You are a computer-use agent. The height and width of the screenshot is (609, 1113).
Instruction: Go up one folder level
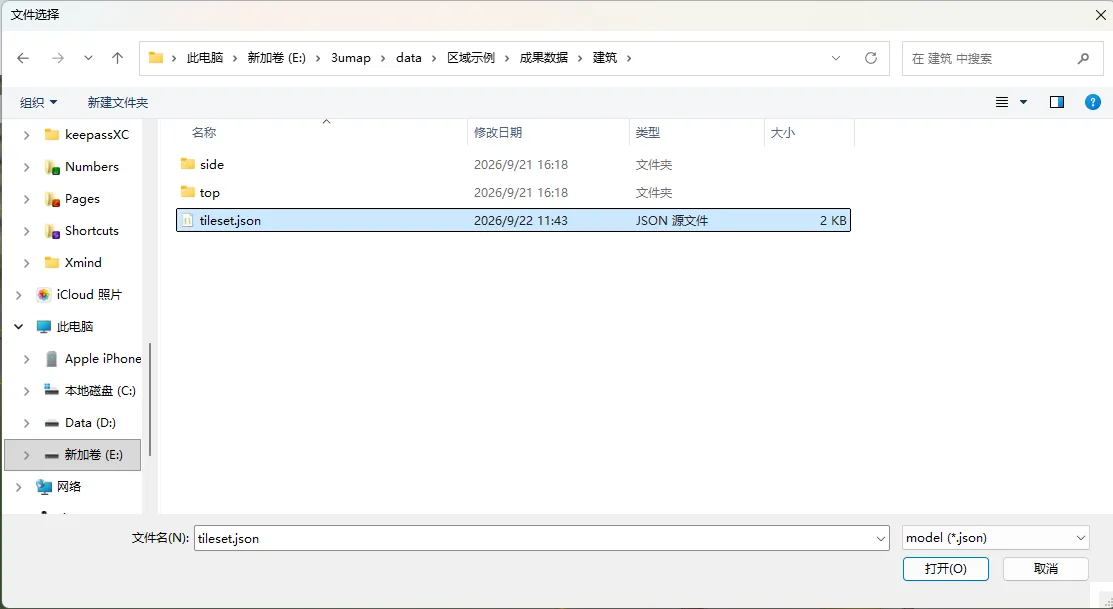[117, 58]
